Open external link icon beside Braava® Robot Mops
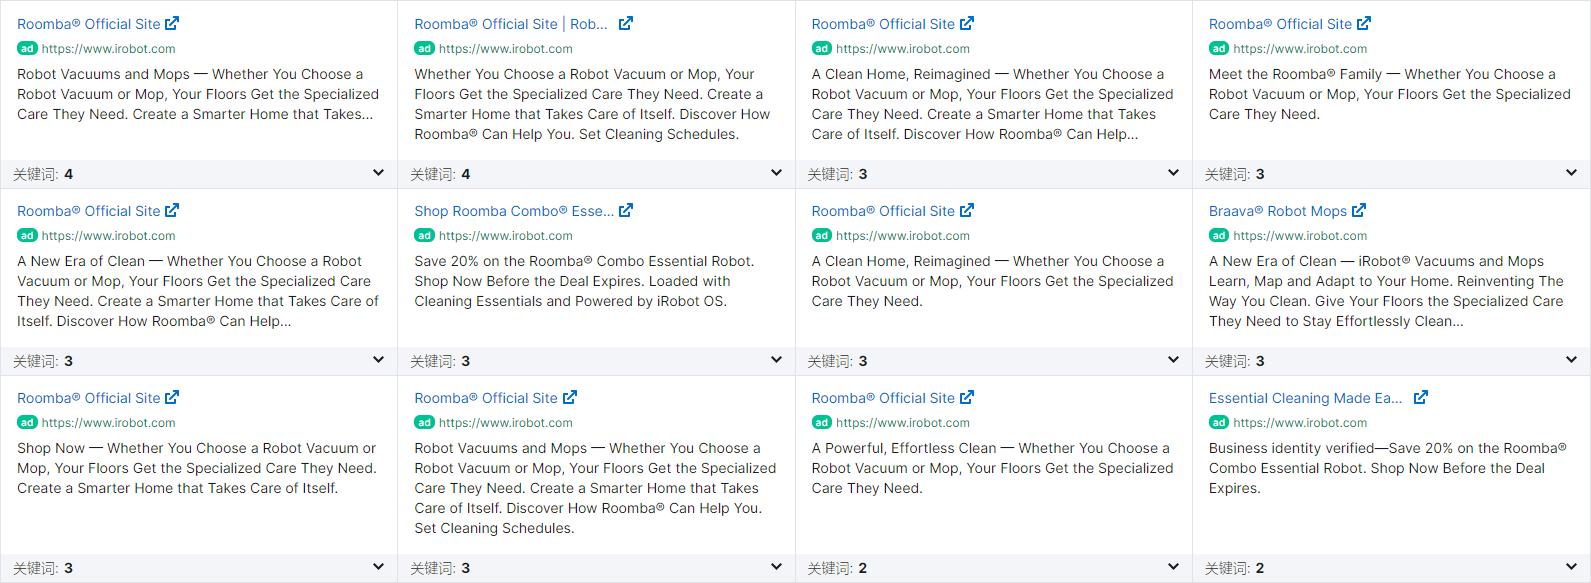Screen dimensions: 1591x583 (x=1359, y=211)
